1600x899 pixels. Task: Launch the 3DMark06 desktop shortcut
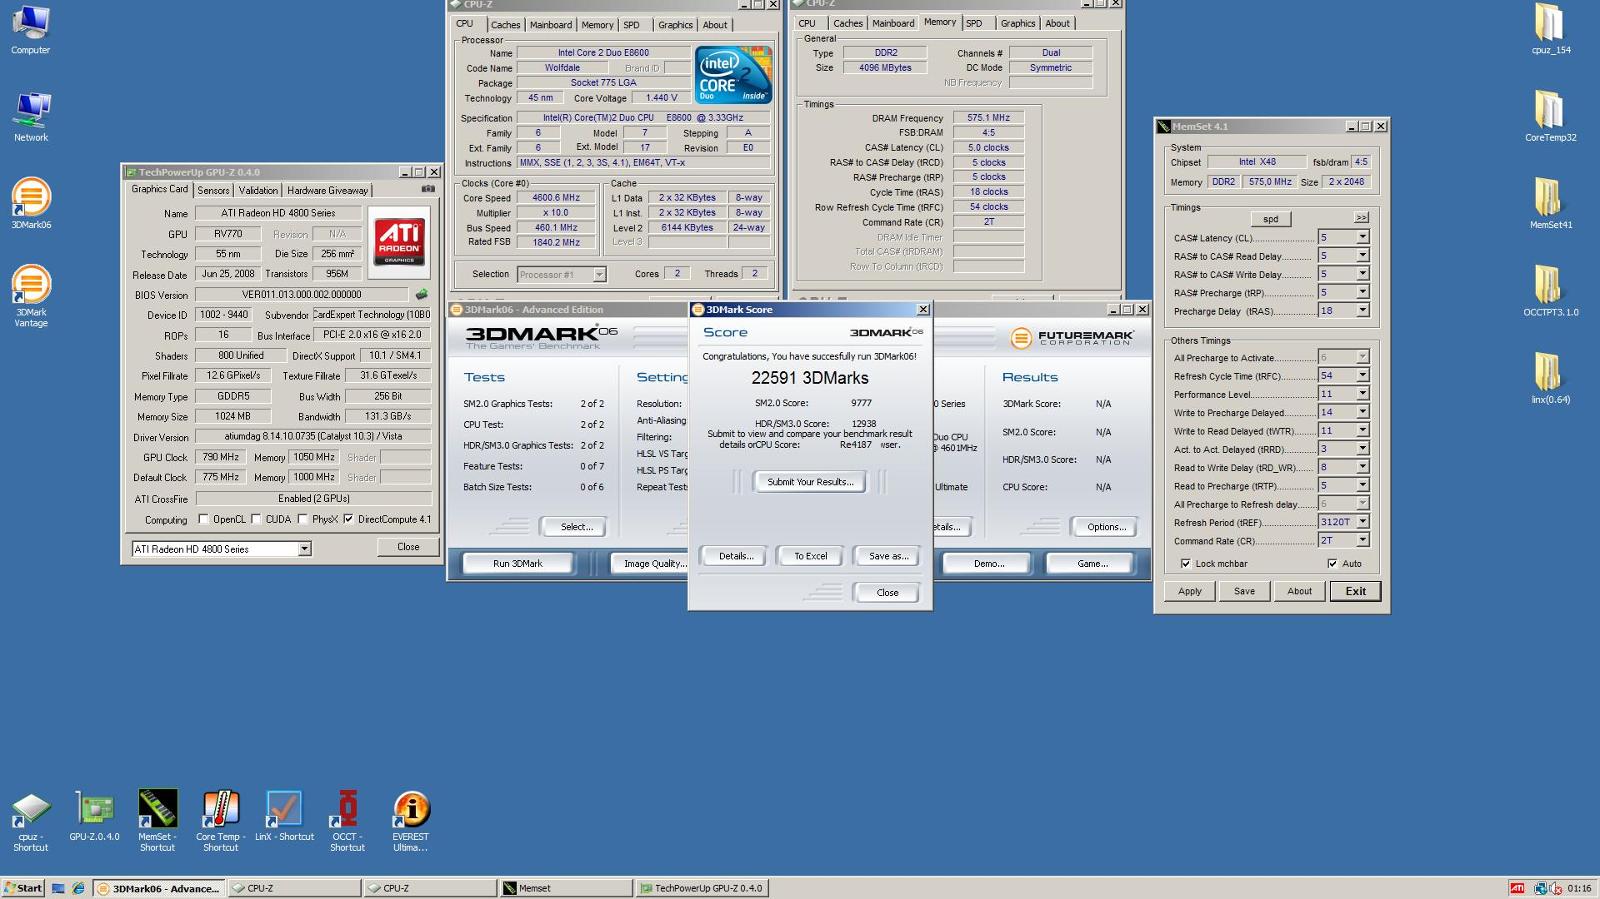point(31,203)
